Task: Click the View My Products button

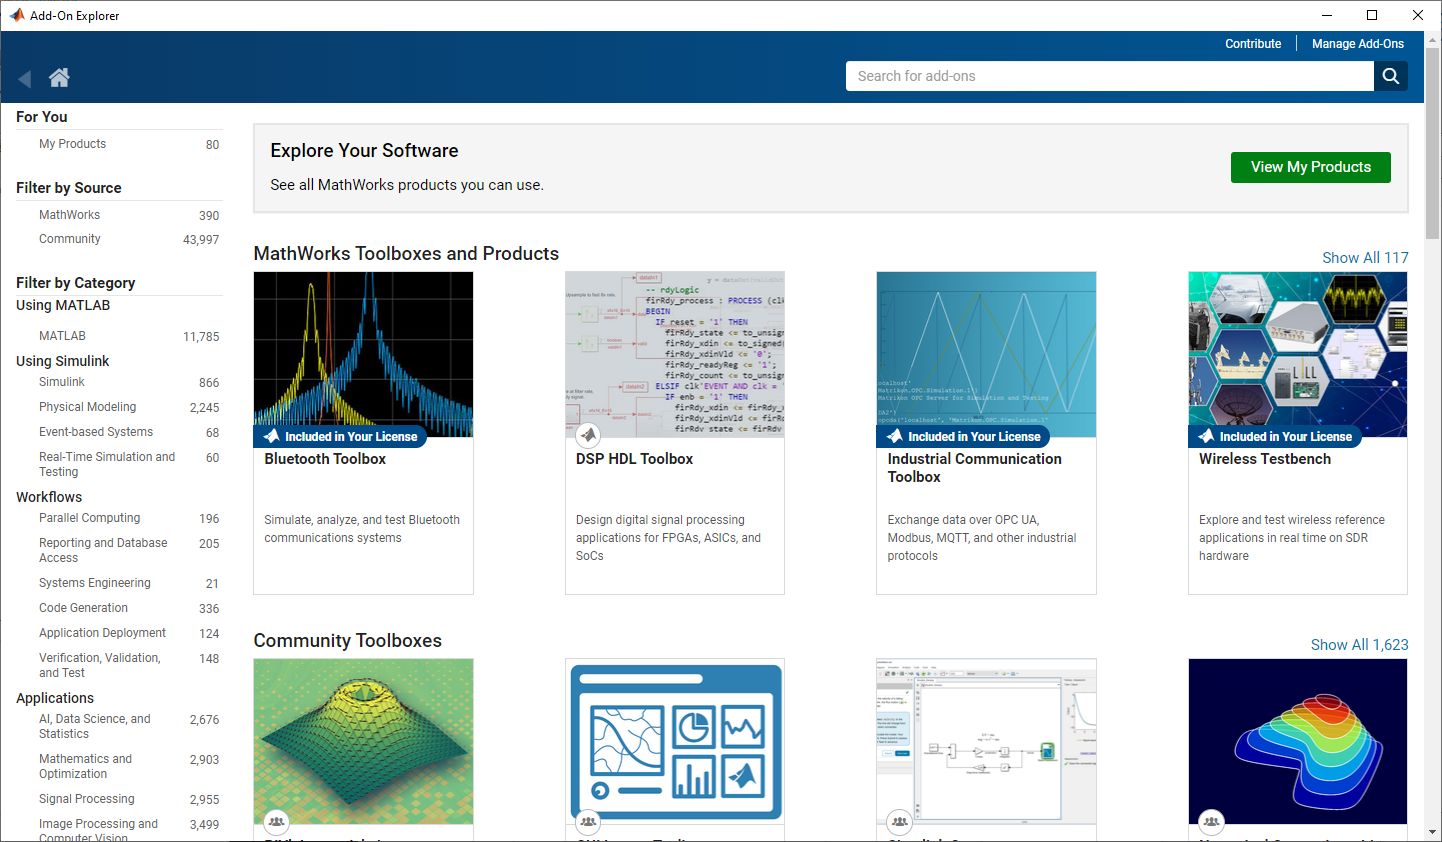Action: click(1311, 167)
